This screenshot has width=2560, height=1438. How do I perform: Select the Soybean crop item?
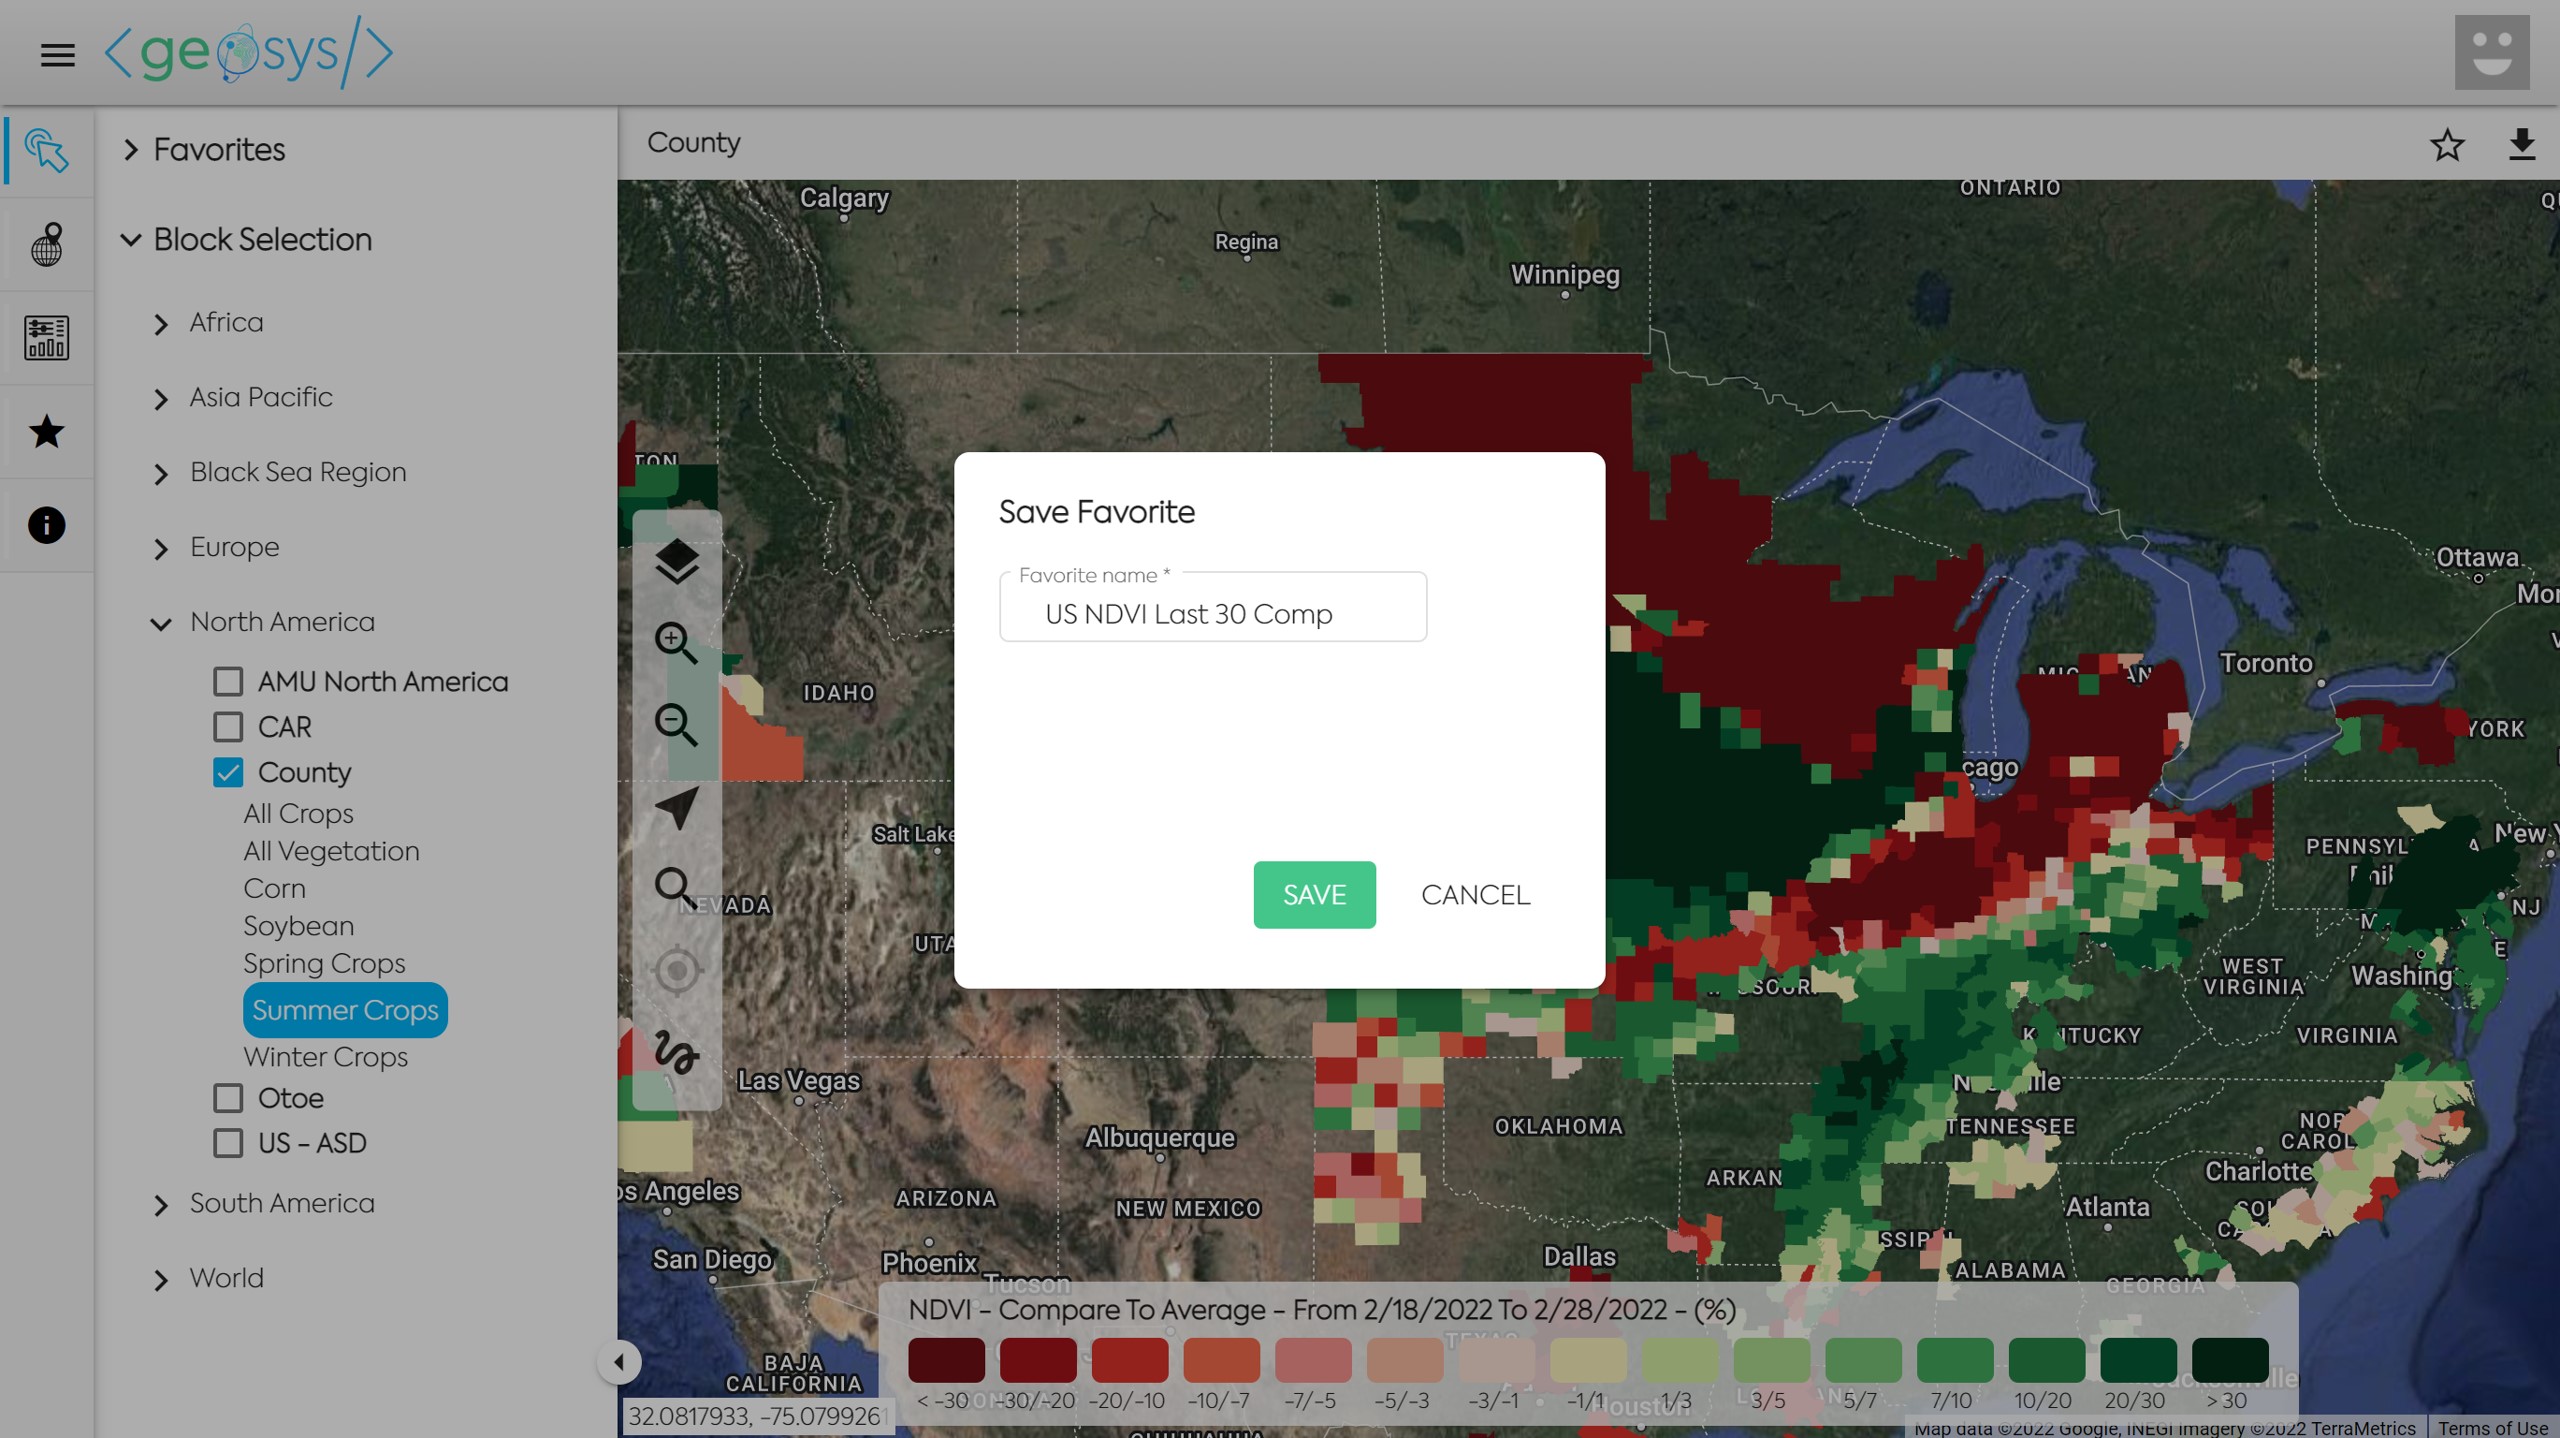click(298, 926)
